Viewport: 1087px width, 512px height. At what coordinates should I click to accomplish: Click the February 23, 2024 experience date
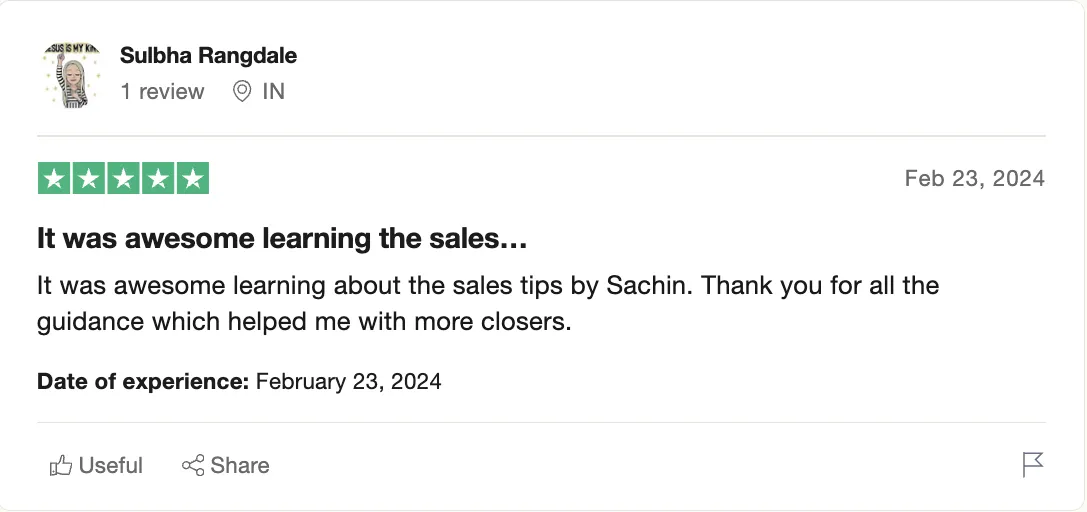(349, 381)
